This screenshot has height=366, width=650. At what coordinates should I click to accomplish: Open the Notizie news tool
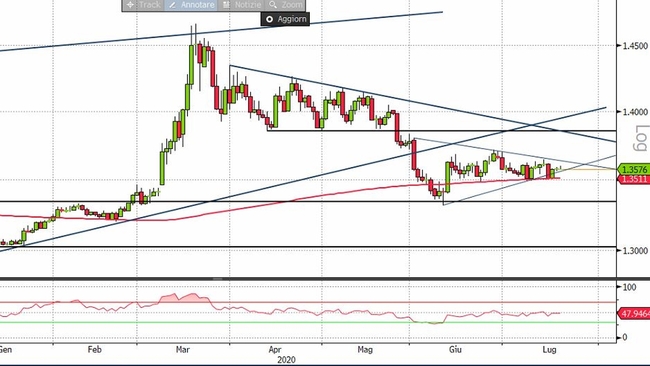(242, 5)
